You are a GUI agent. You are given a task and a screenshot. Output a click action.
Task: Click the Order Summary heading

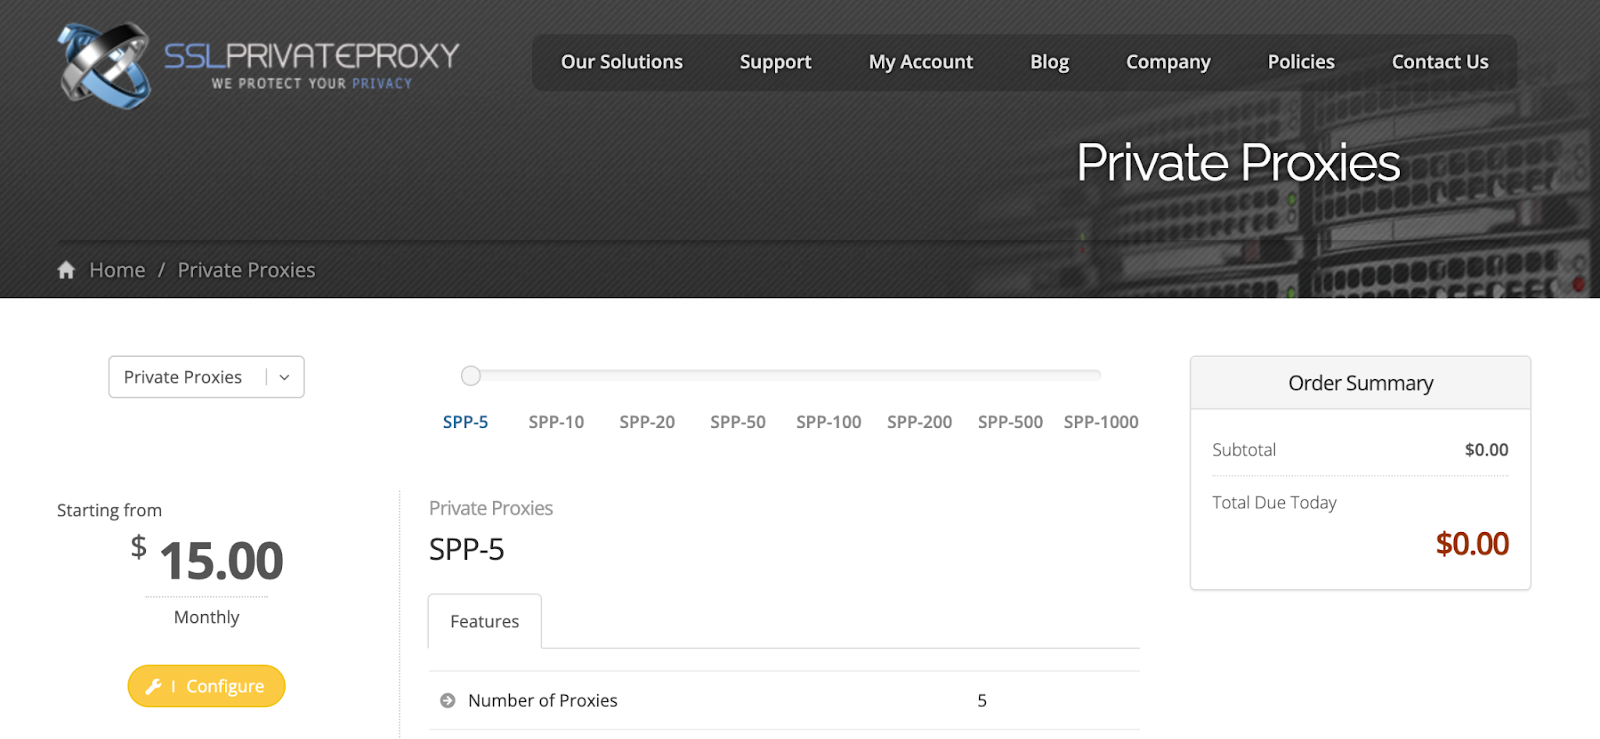1361,383
